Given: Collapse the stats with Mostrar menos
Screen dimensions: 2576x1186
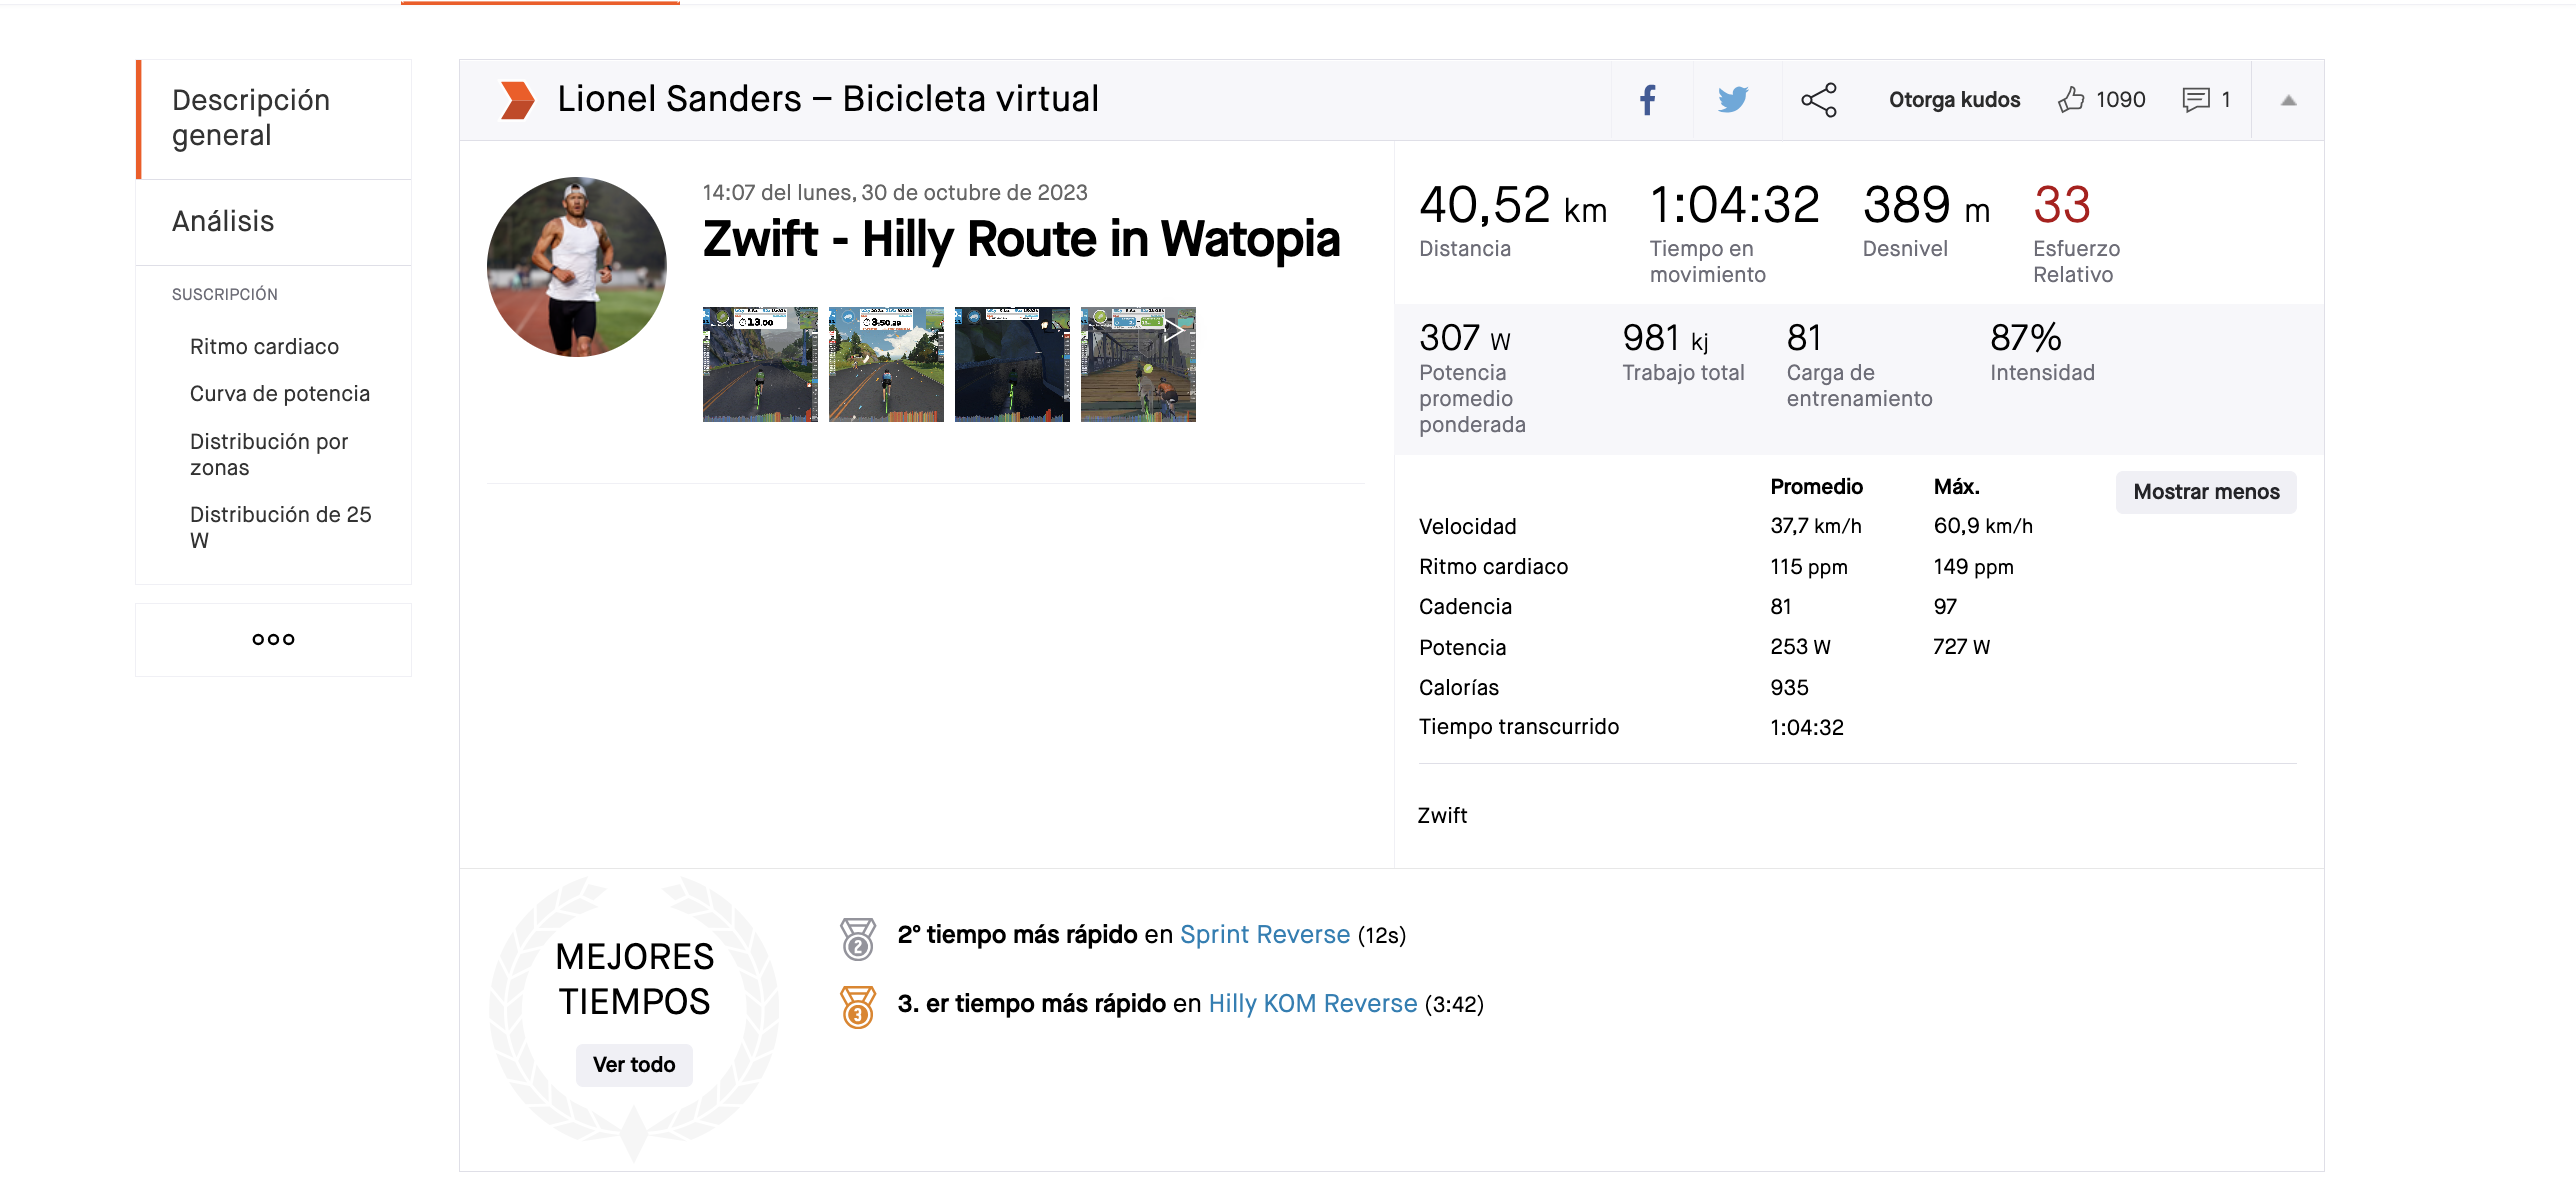Looking at the screenshot, I should (x=2206, y=492).
